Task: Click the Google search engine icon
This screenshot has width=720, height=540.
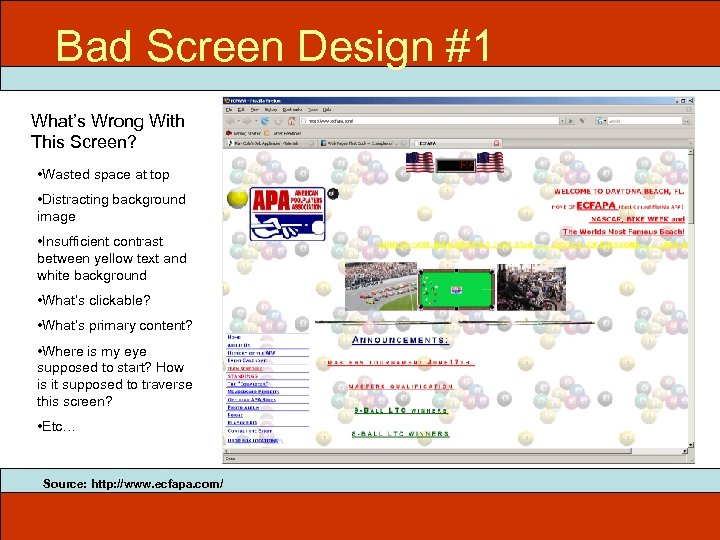Action: click(599, 121)
